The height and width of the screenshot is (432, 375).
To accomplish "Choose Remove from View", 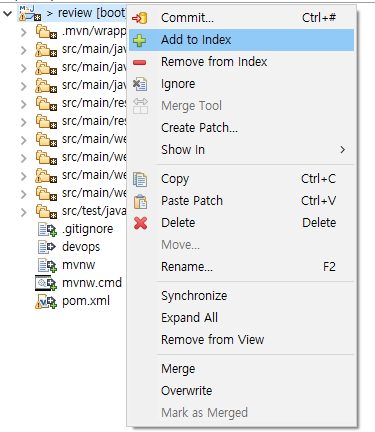I will (x=212, y=340).
